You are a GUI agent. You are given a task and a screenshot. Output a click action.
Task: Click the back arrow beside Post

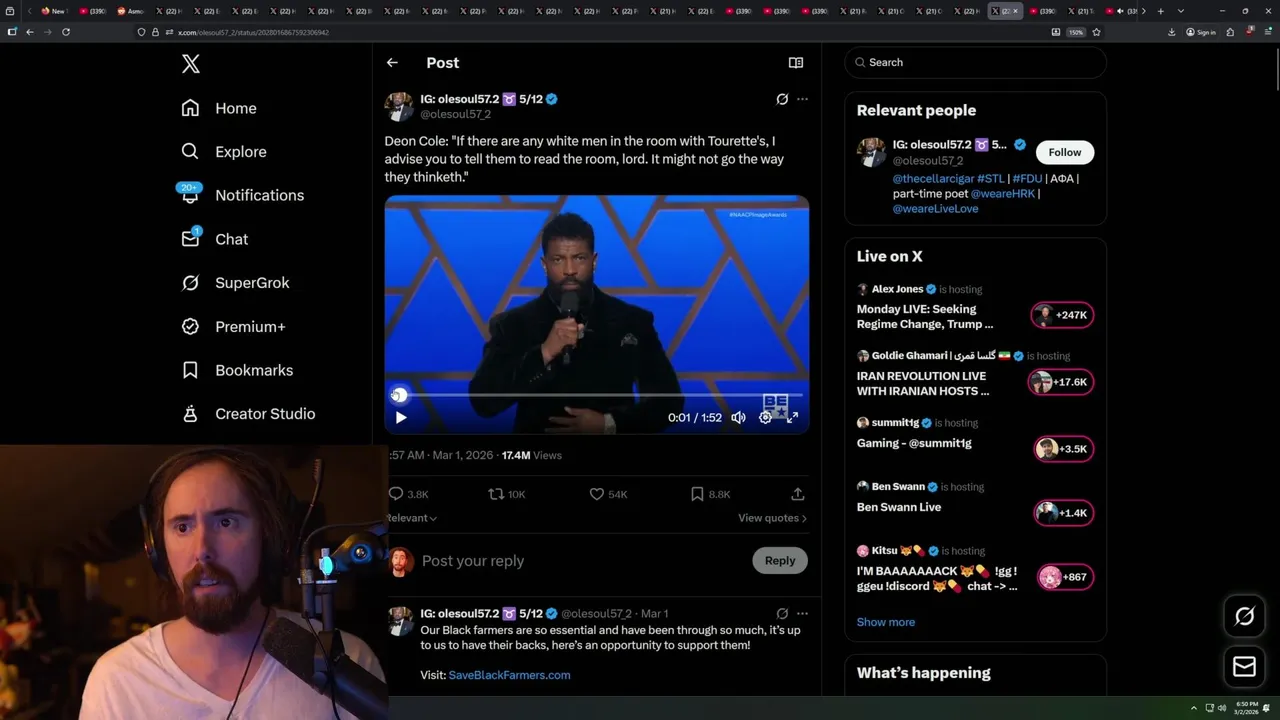392,62
